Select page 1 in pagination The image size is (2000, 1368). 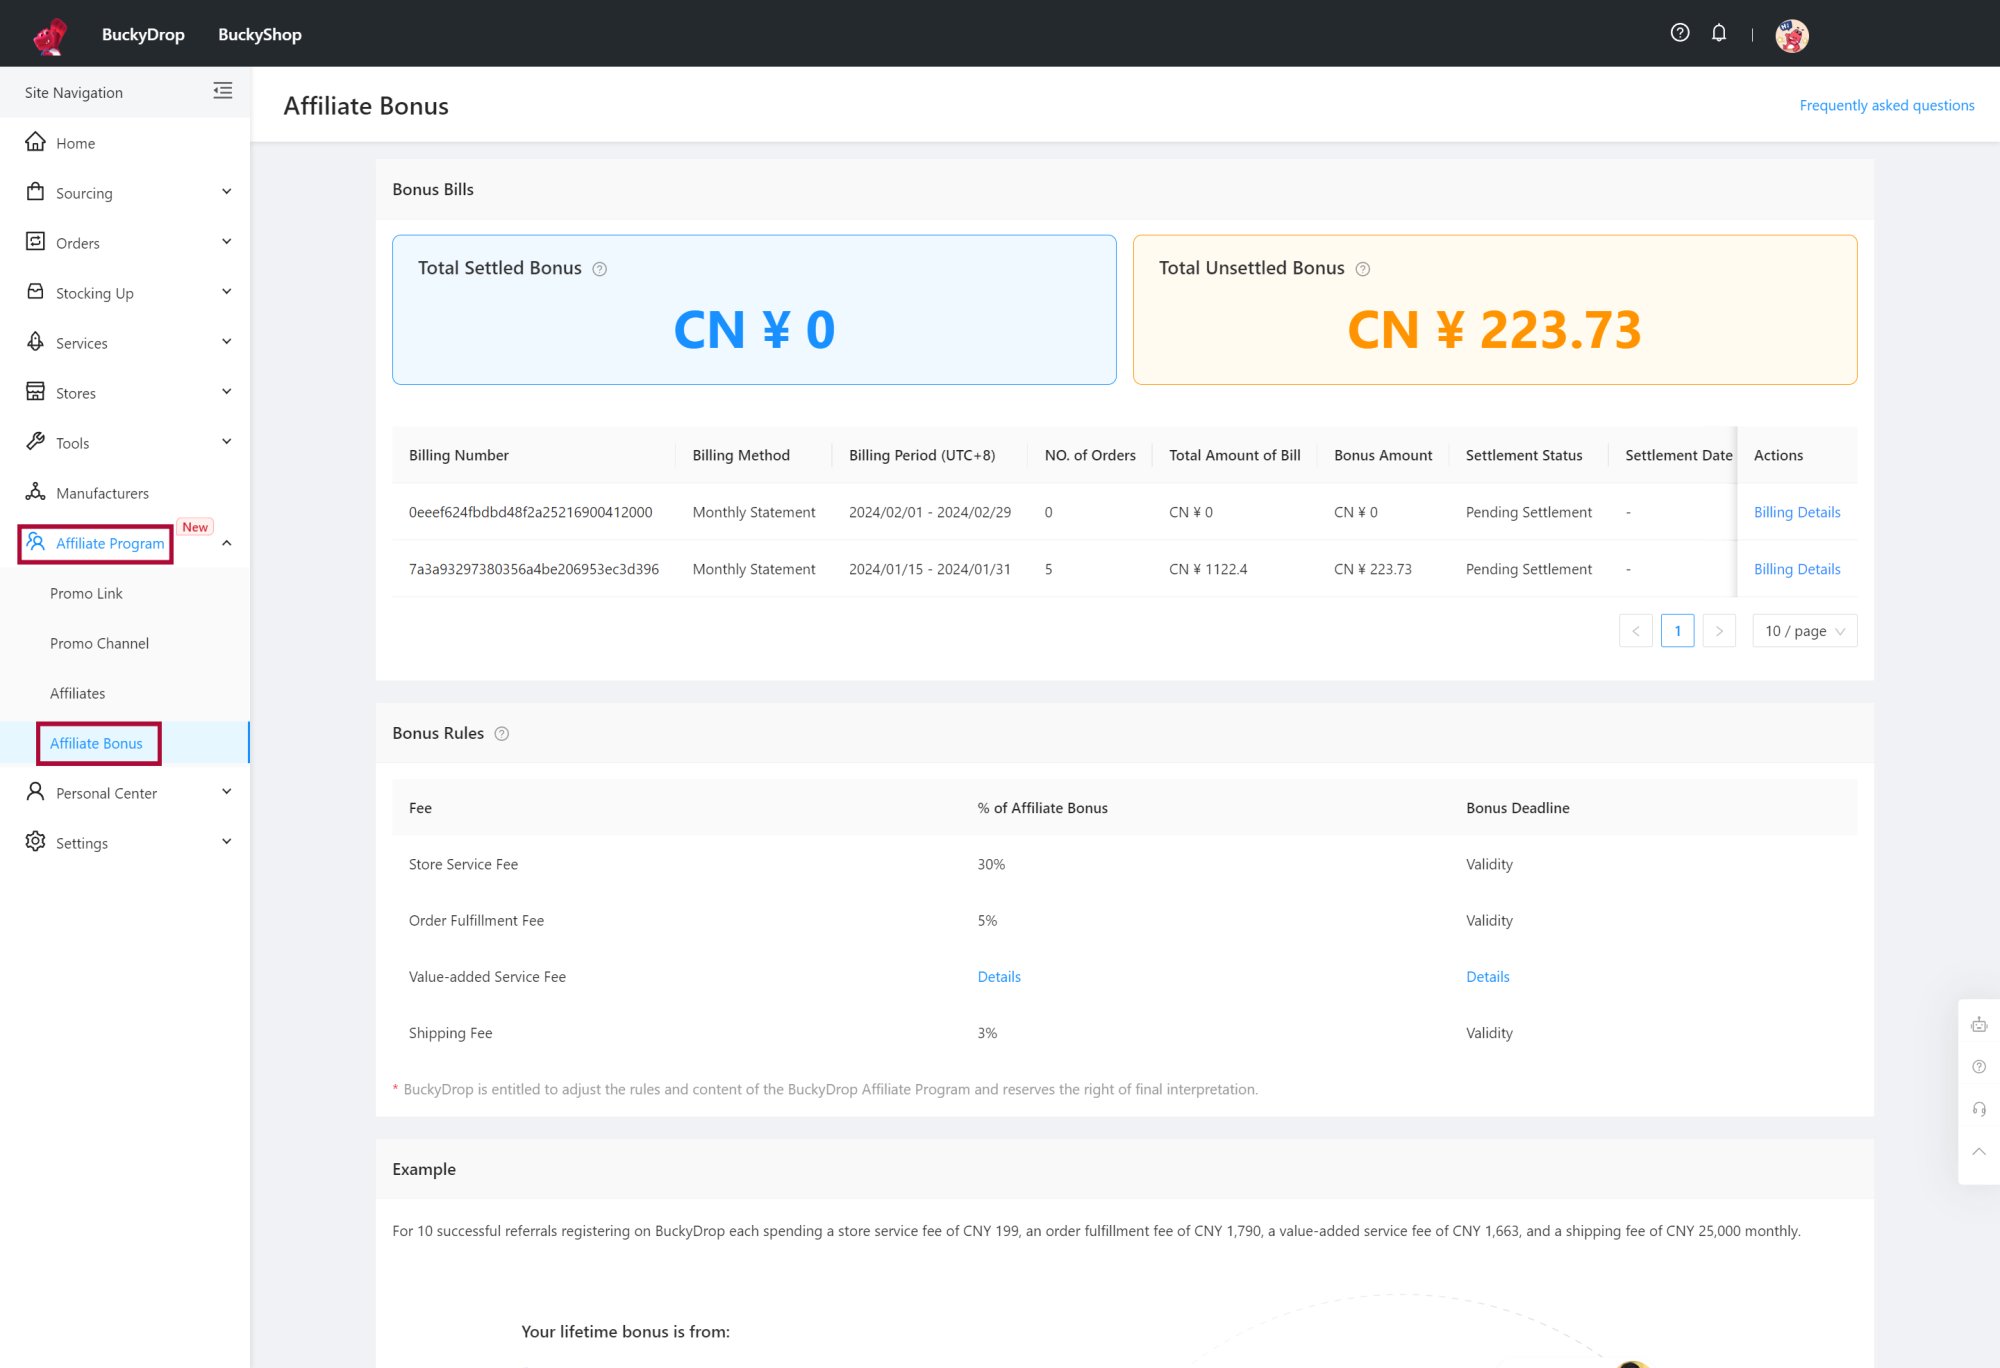pos(1678,631)
